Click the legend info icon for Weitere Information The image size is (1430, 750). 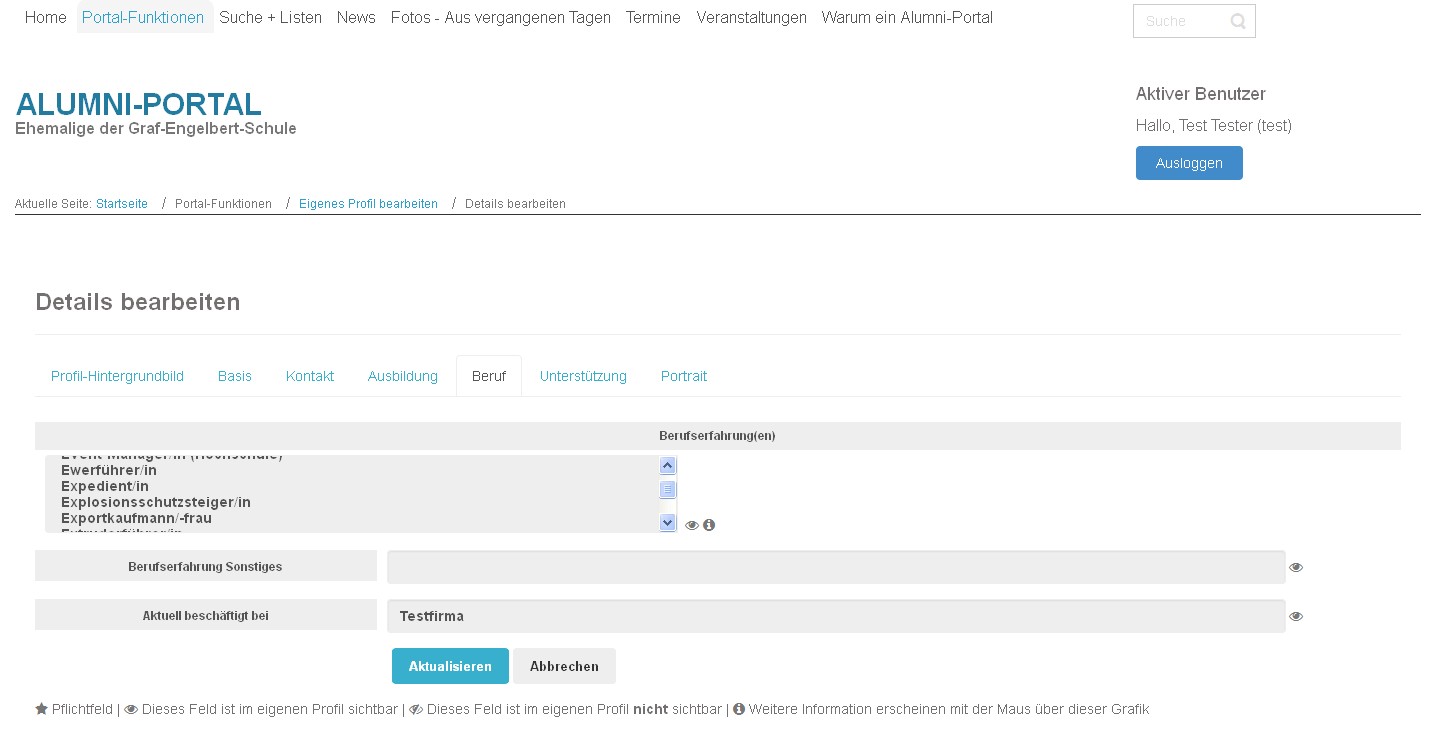pyautogui.click(x=739, y=709)
